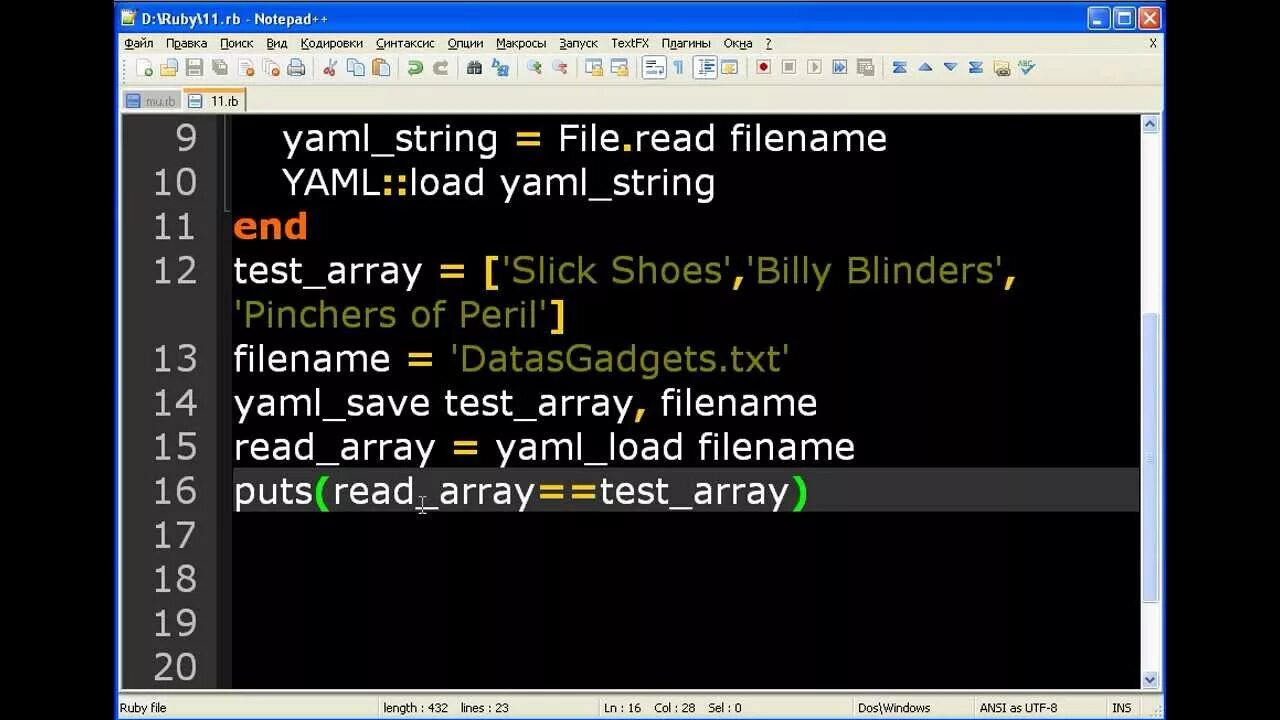Image resolution: width=1280 pixels, height=720 pixels.
Task: Close the current document with the Close icon
Action: click(245, 68)
